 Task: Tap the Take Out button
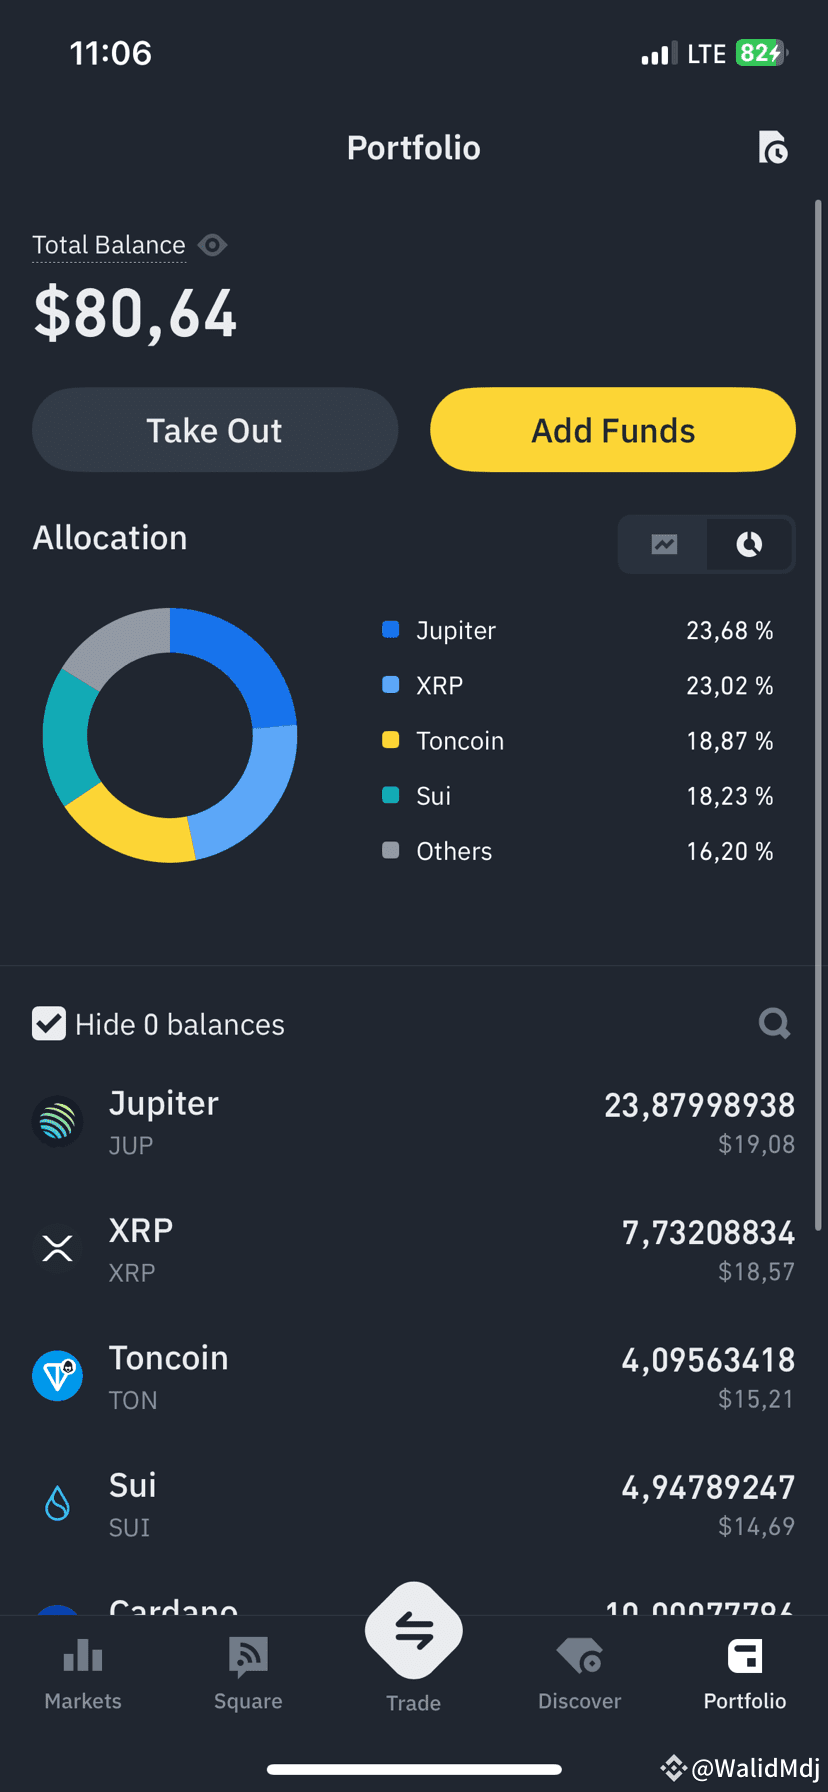[x=215, y=430]
